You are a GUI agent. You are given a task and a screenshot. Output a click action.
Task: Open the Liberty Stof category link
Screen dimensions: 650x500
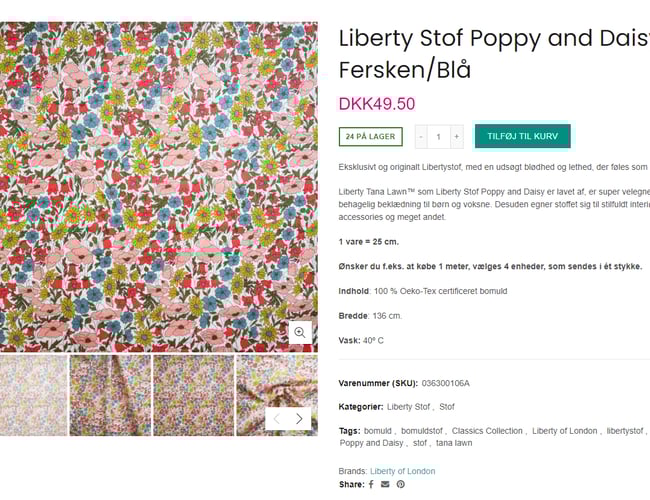point(409,407)
